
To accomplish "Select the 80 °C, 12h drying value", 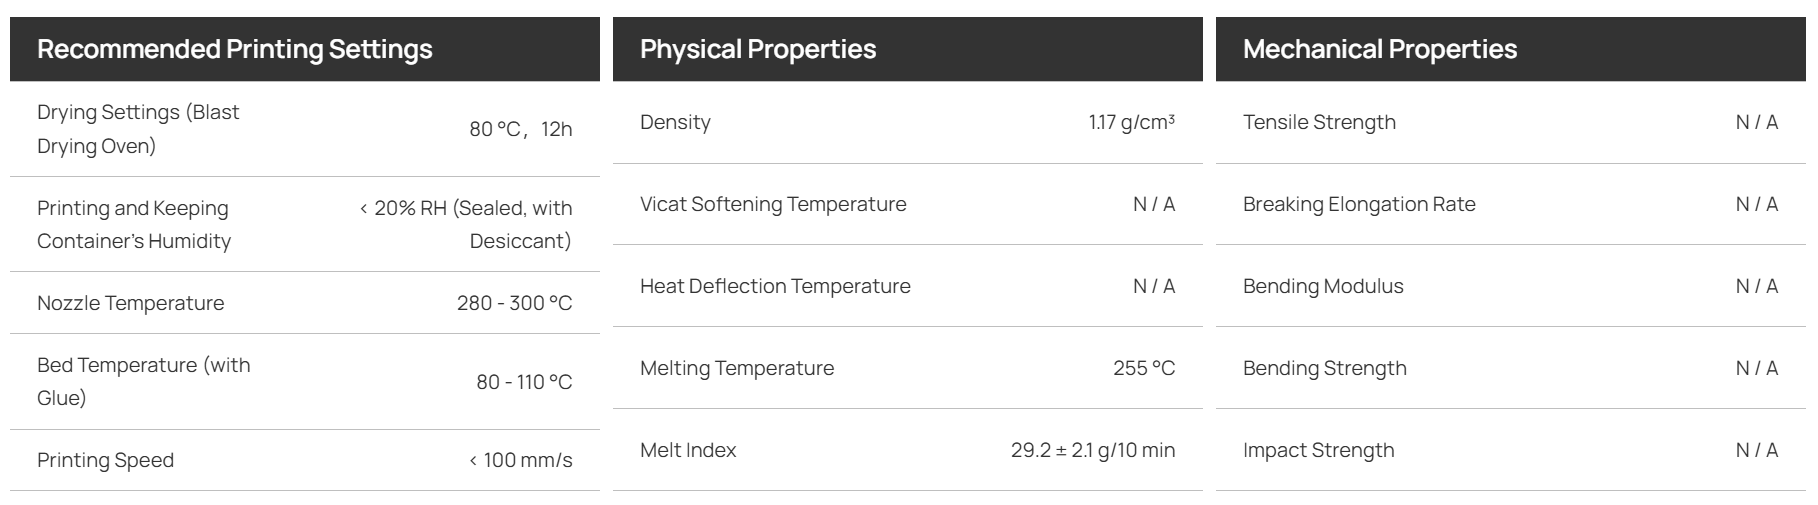I will click(x=521, y=129).
